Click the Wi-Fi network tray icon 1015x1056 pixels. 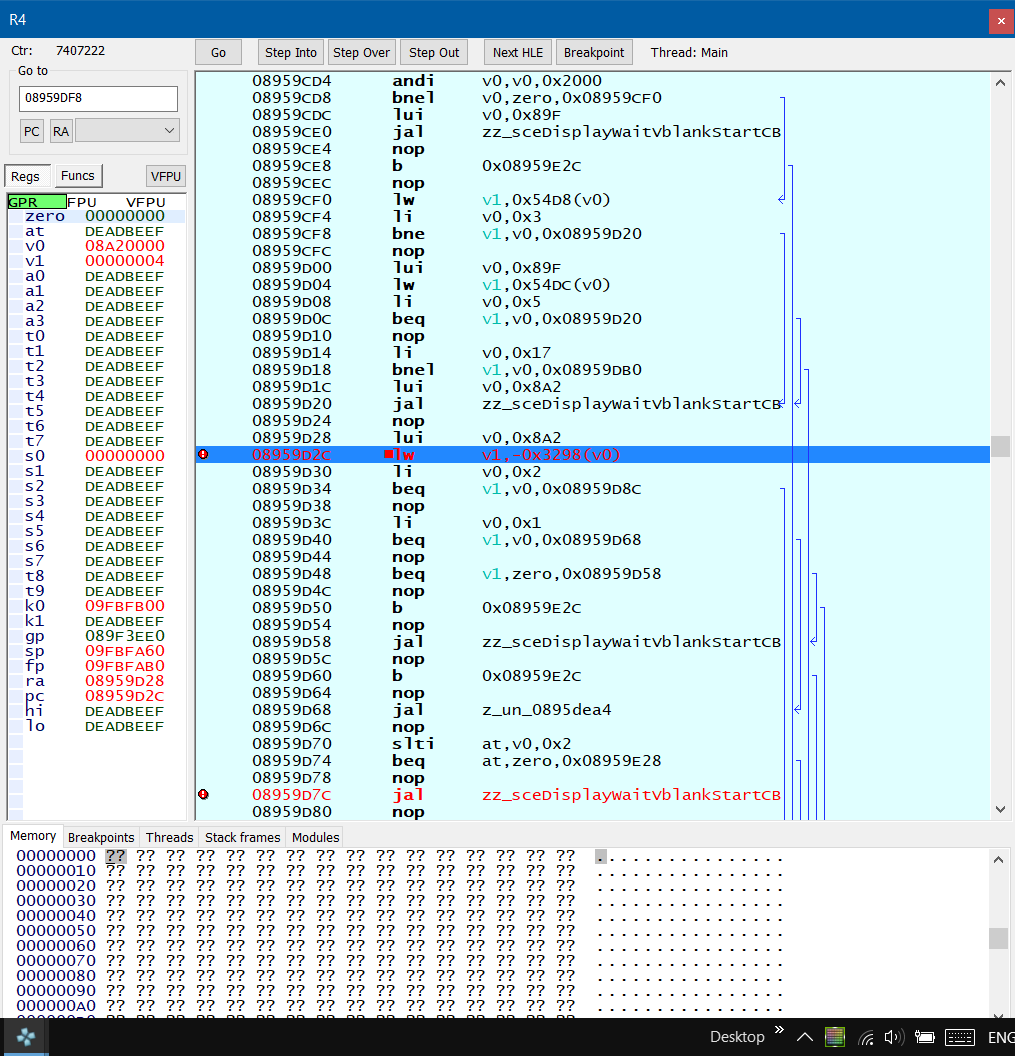[865, 1037]
